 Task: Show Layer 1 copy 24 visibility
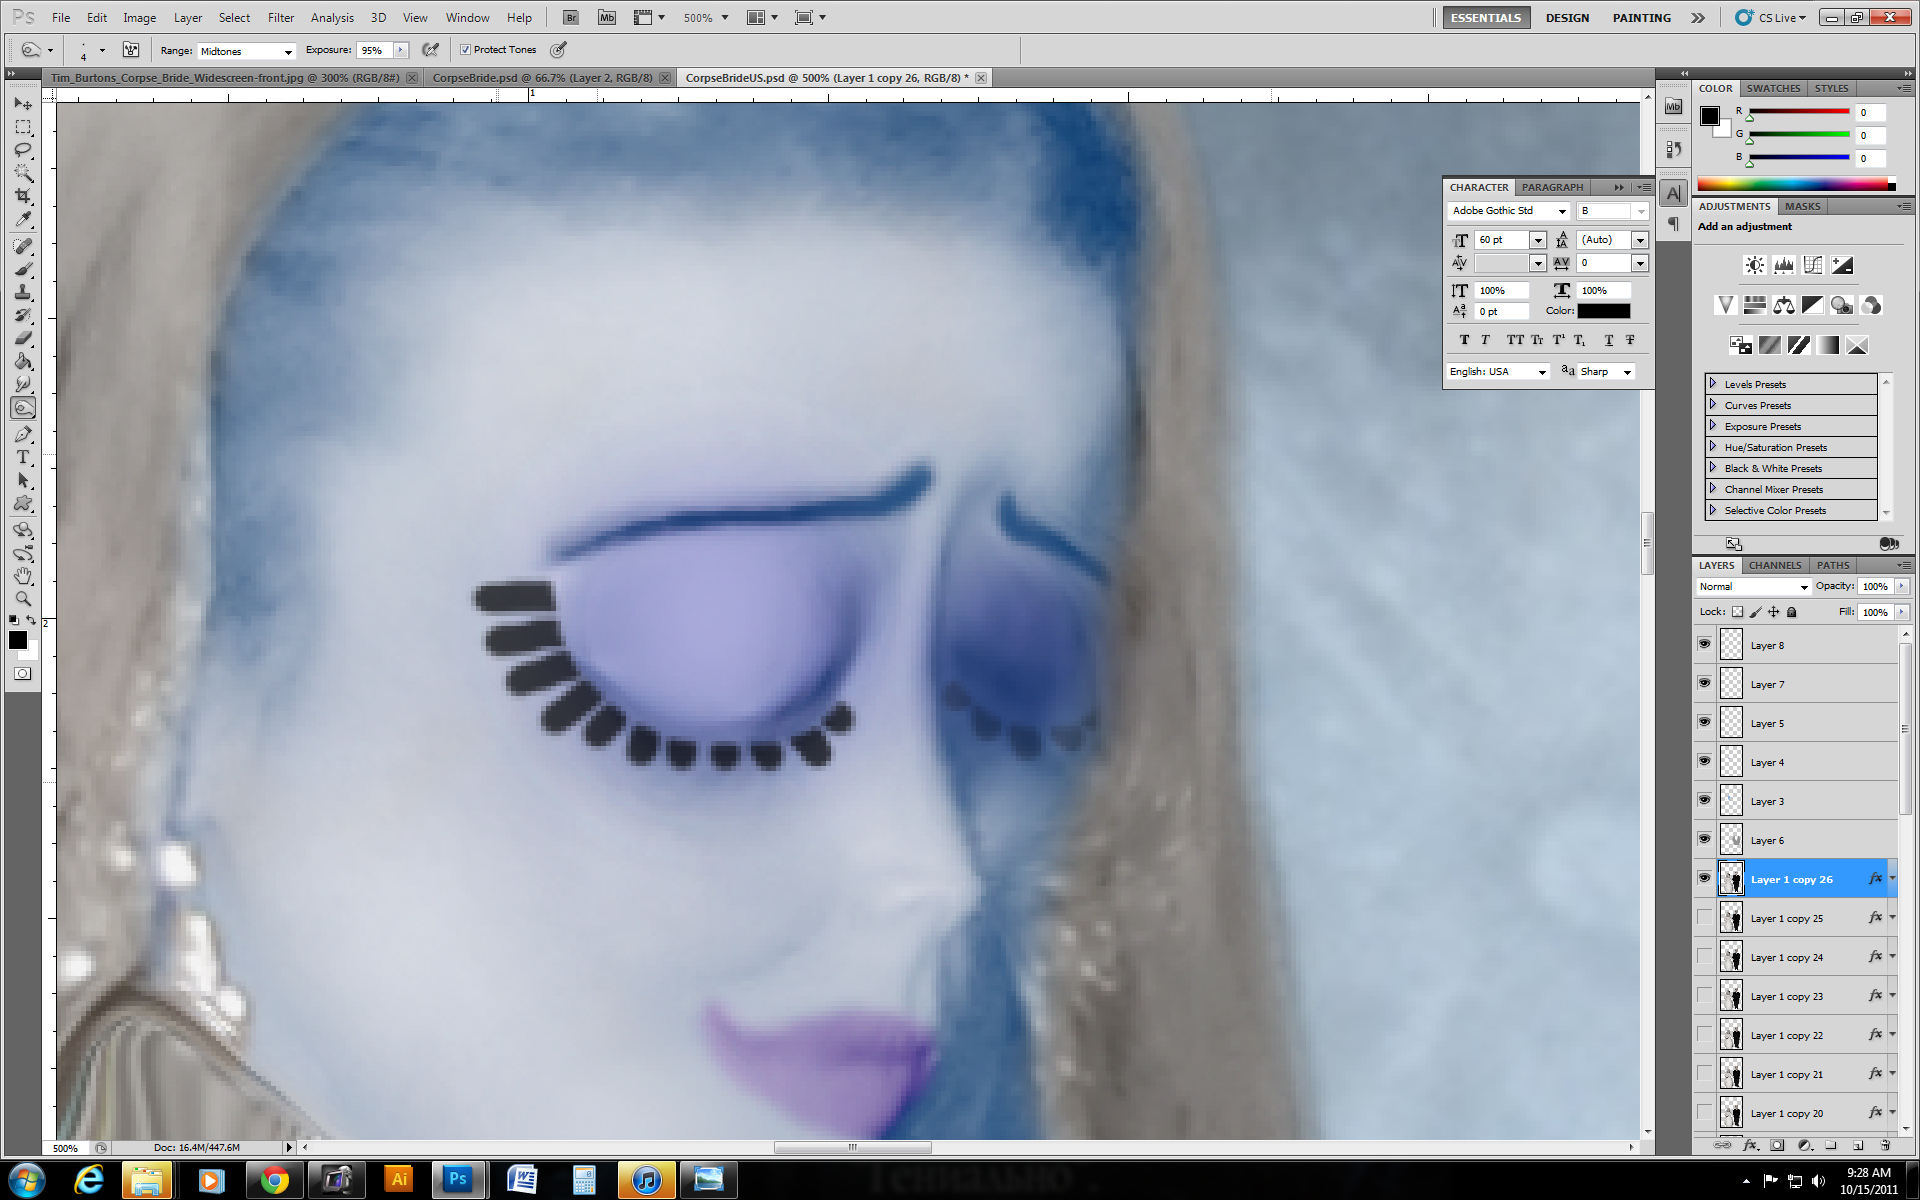[1704, 956]
